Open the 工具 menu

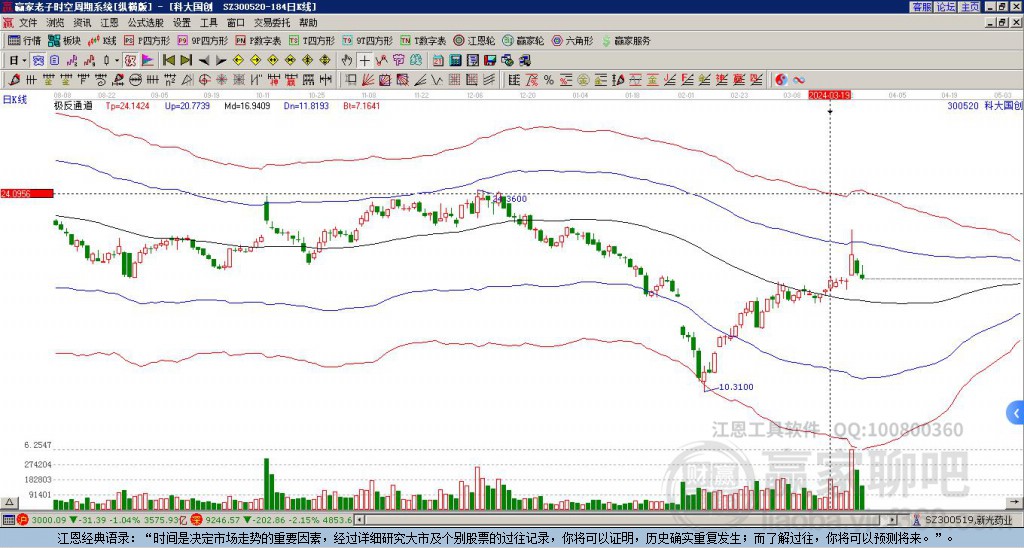[x=208, y=23]
